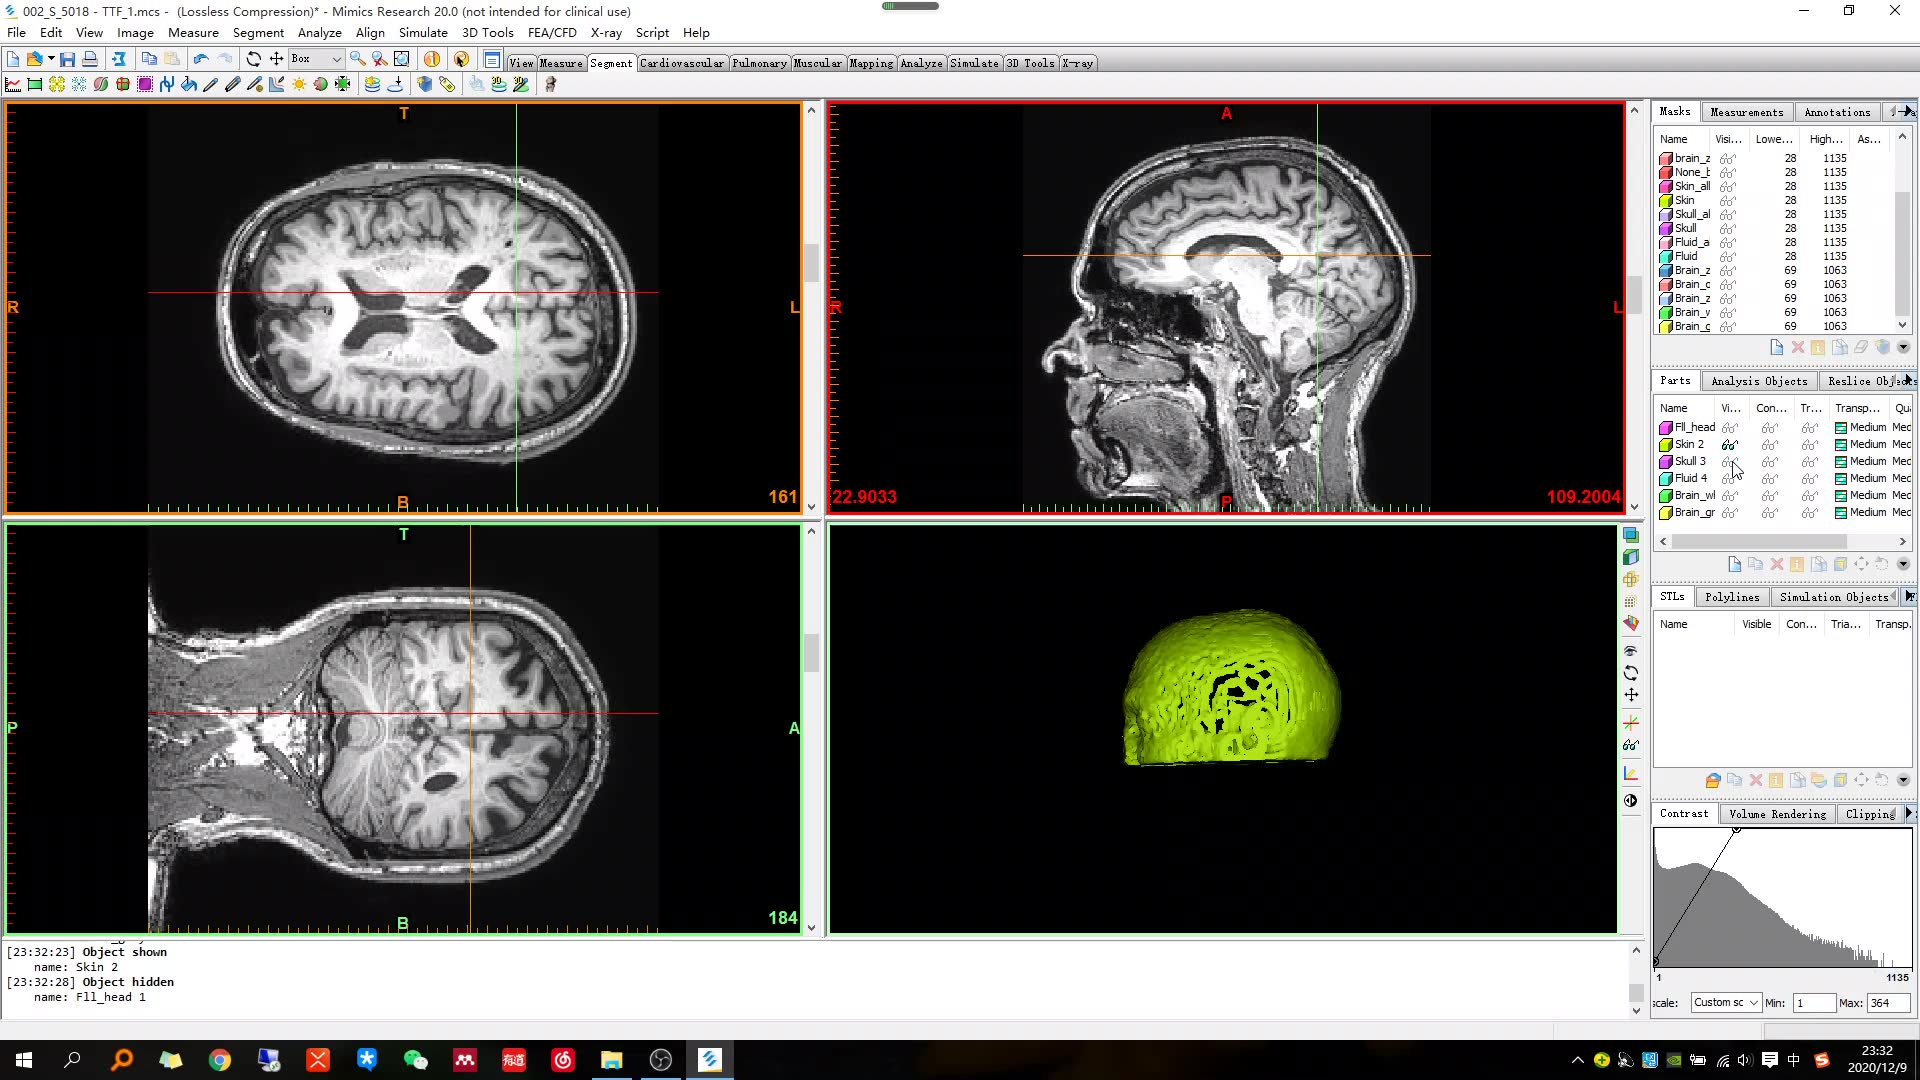Click the 3D view rotate icon
The width and height of the screenshot is (1920, 1080).
coord(1631,673)
